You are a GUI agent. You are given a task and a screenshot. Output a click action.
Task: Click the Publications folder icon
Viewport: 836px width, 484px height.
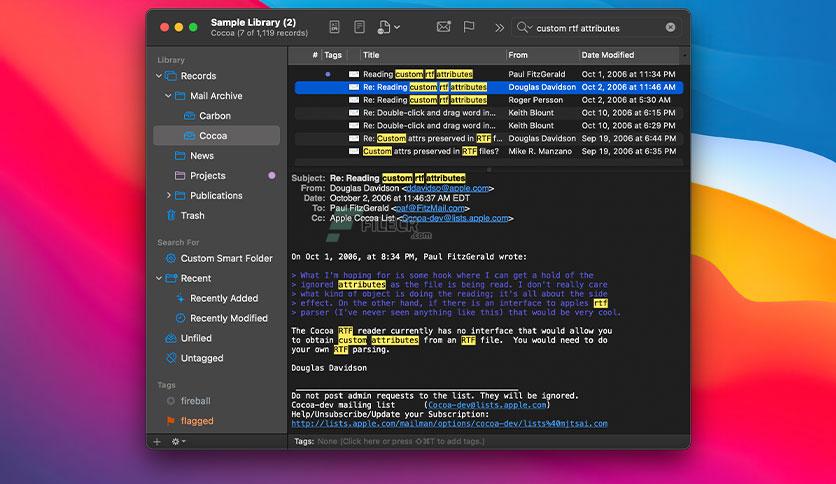click(x=180, y=196)
